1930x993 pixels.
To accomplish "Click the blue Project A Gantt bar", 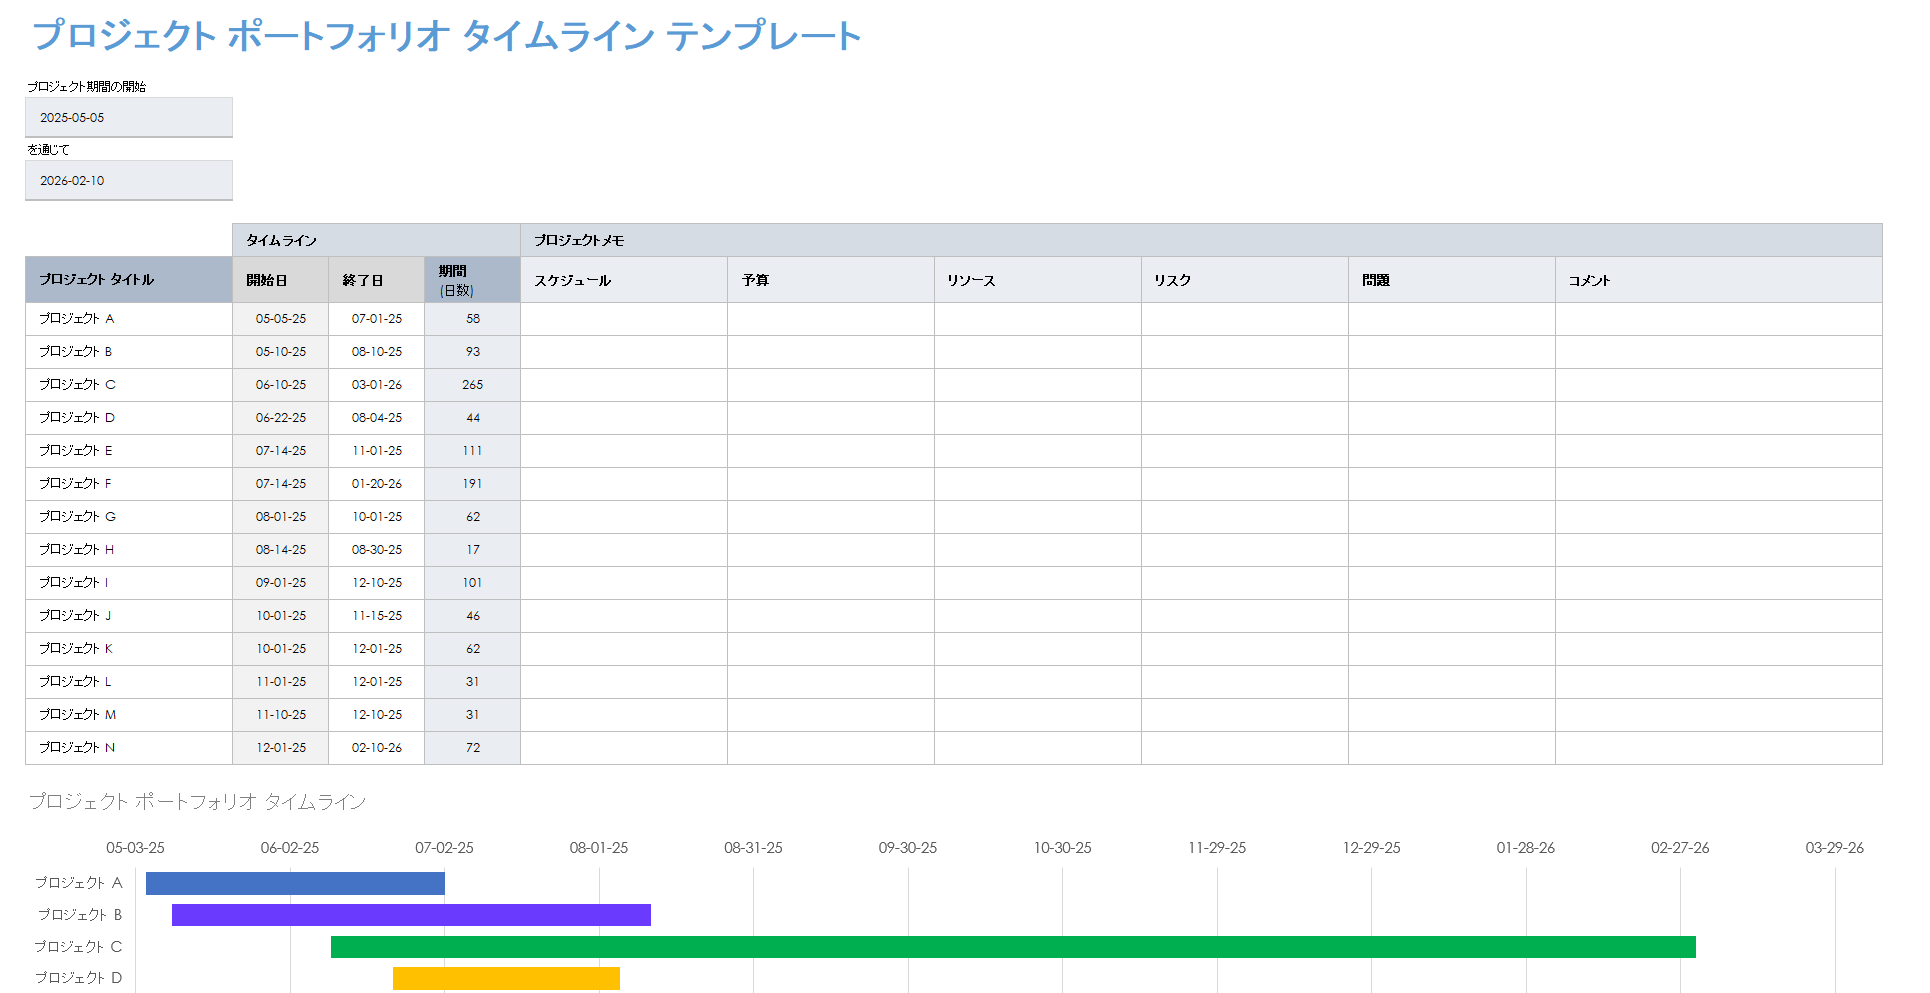I will click(x=295, y=884).
